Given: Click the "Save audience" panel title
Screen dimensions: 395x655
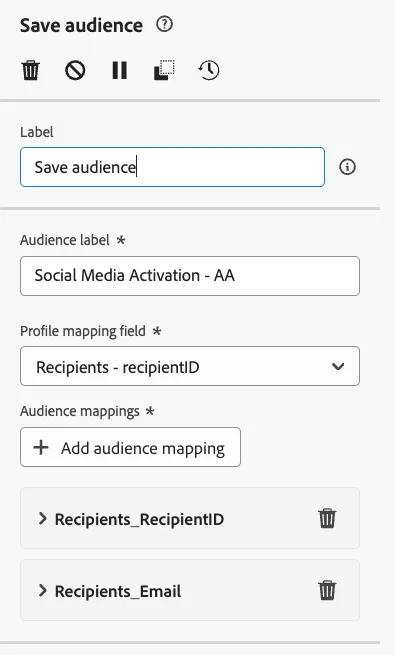Looking at the screenshot, I should click(x=81, y=25).
